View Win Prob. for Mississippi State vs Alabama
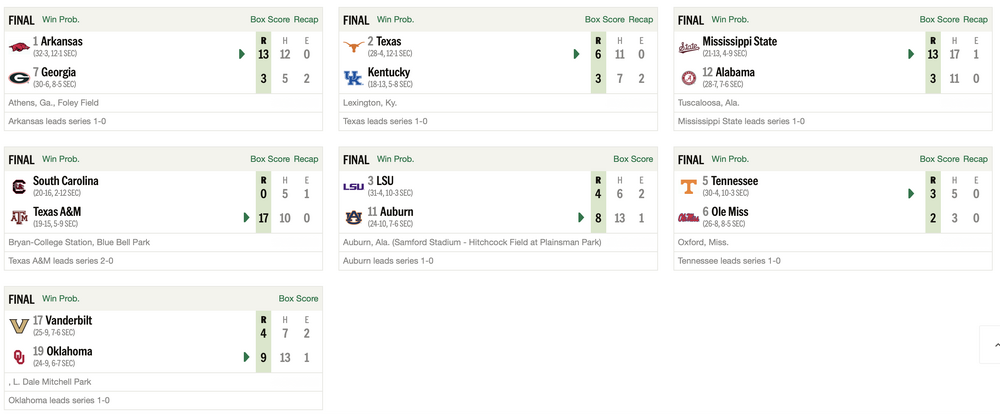 [x=731, y=19]
